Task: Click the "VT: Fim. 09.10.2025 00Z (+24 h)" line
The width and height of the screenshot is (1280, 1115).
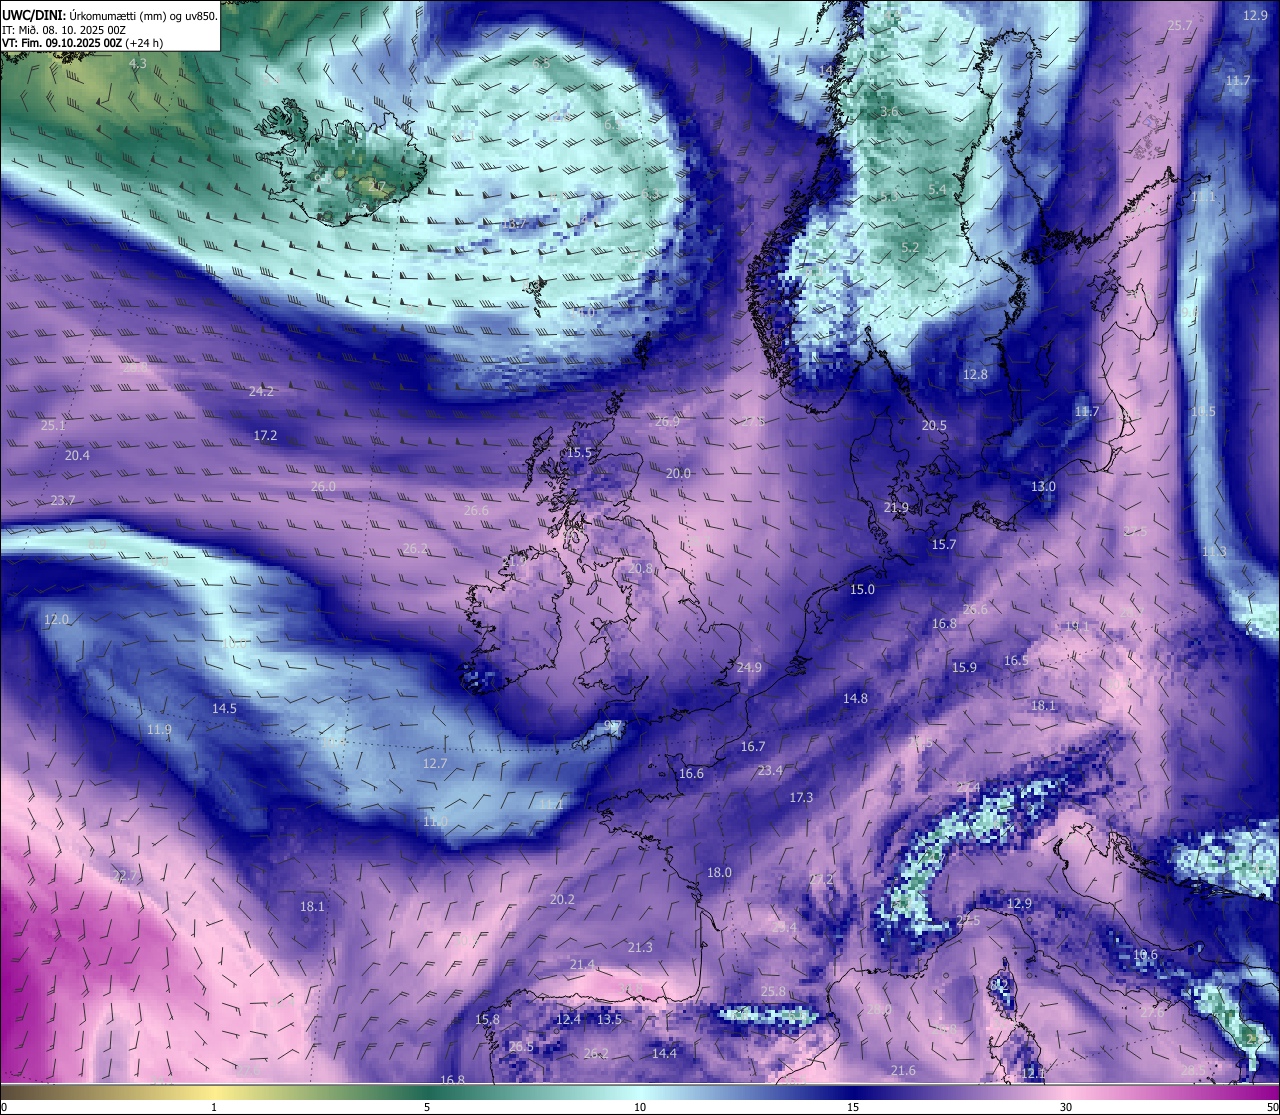Action: tap(82, 42)
